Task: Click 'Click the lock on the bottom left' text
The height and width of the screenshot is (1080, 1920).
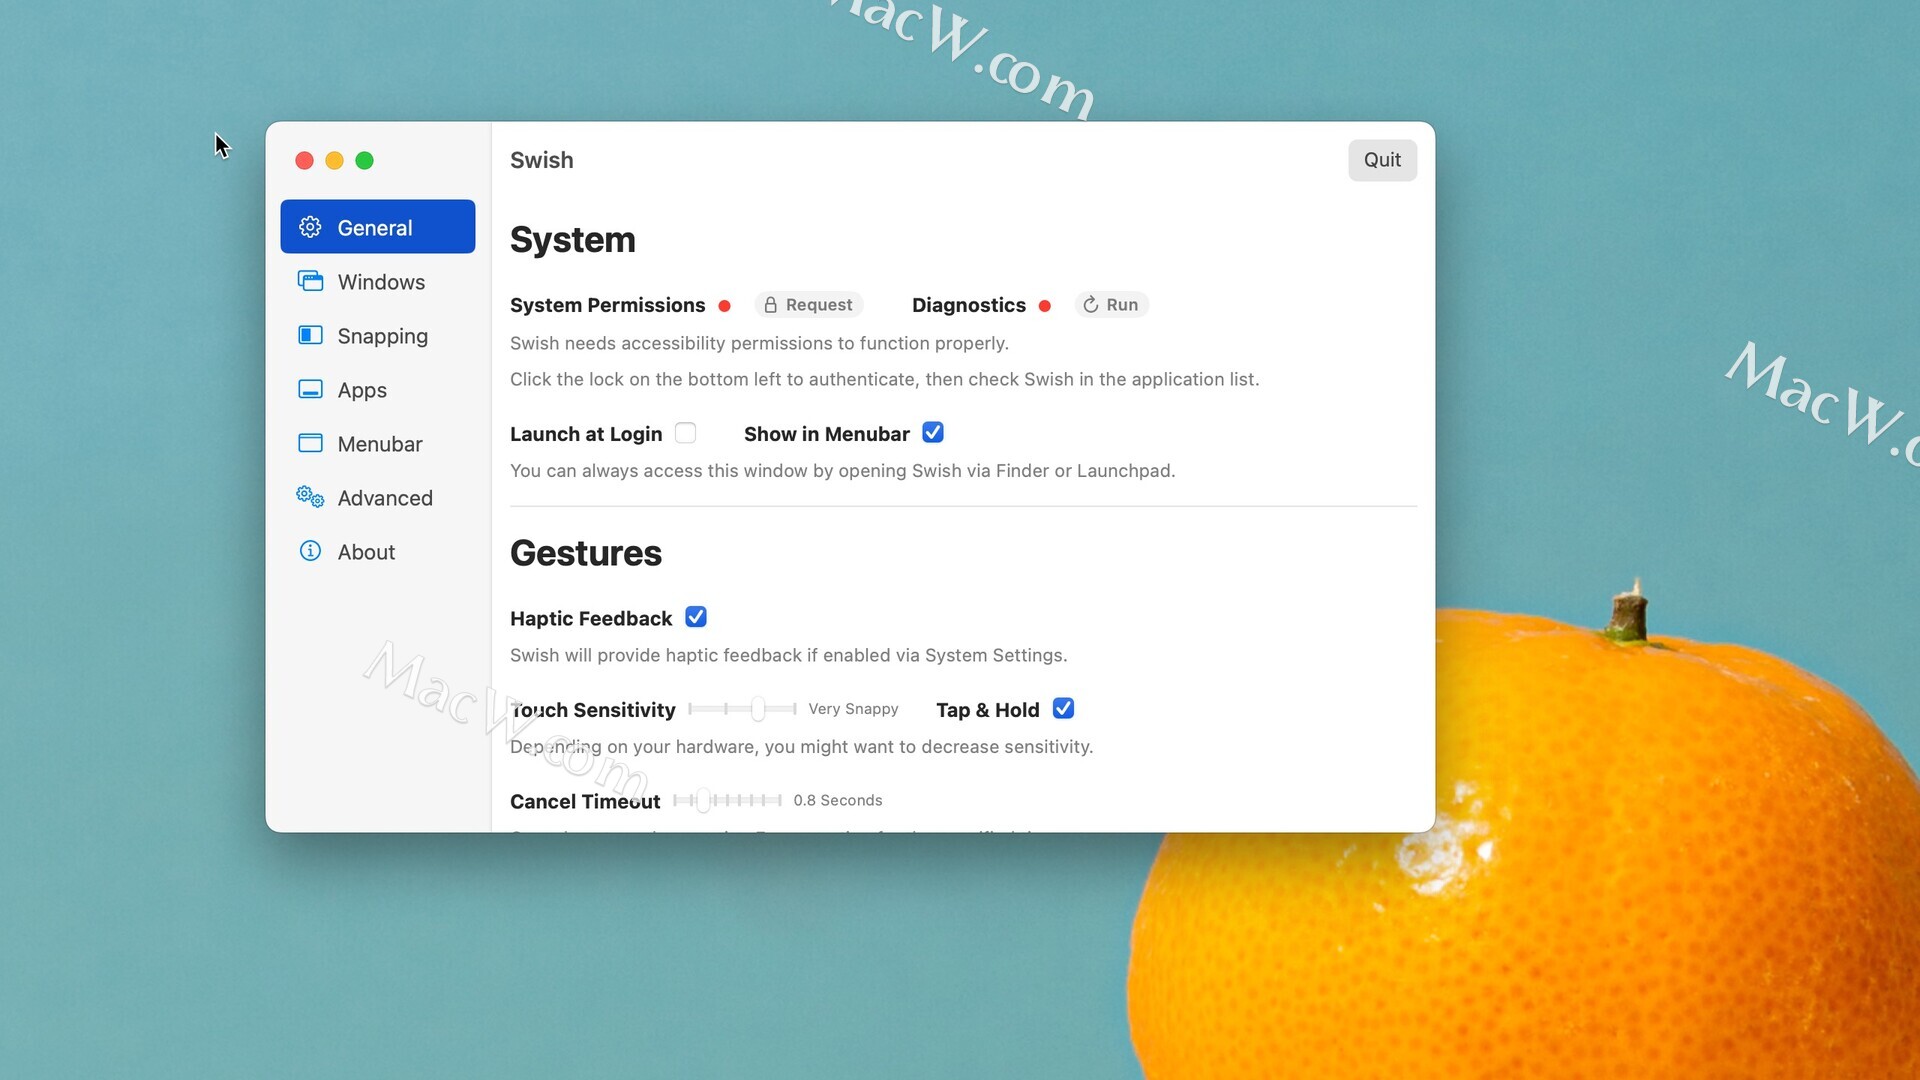Action: tap(885, 379)
